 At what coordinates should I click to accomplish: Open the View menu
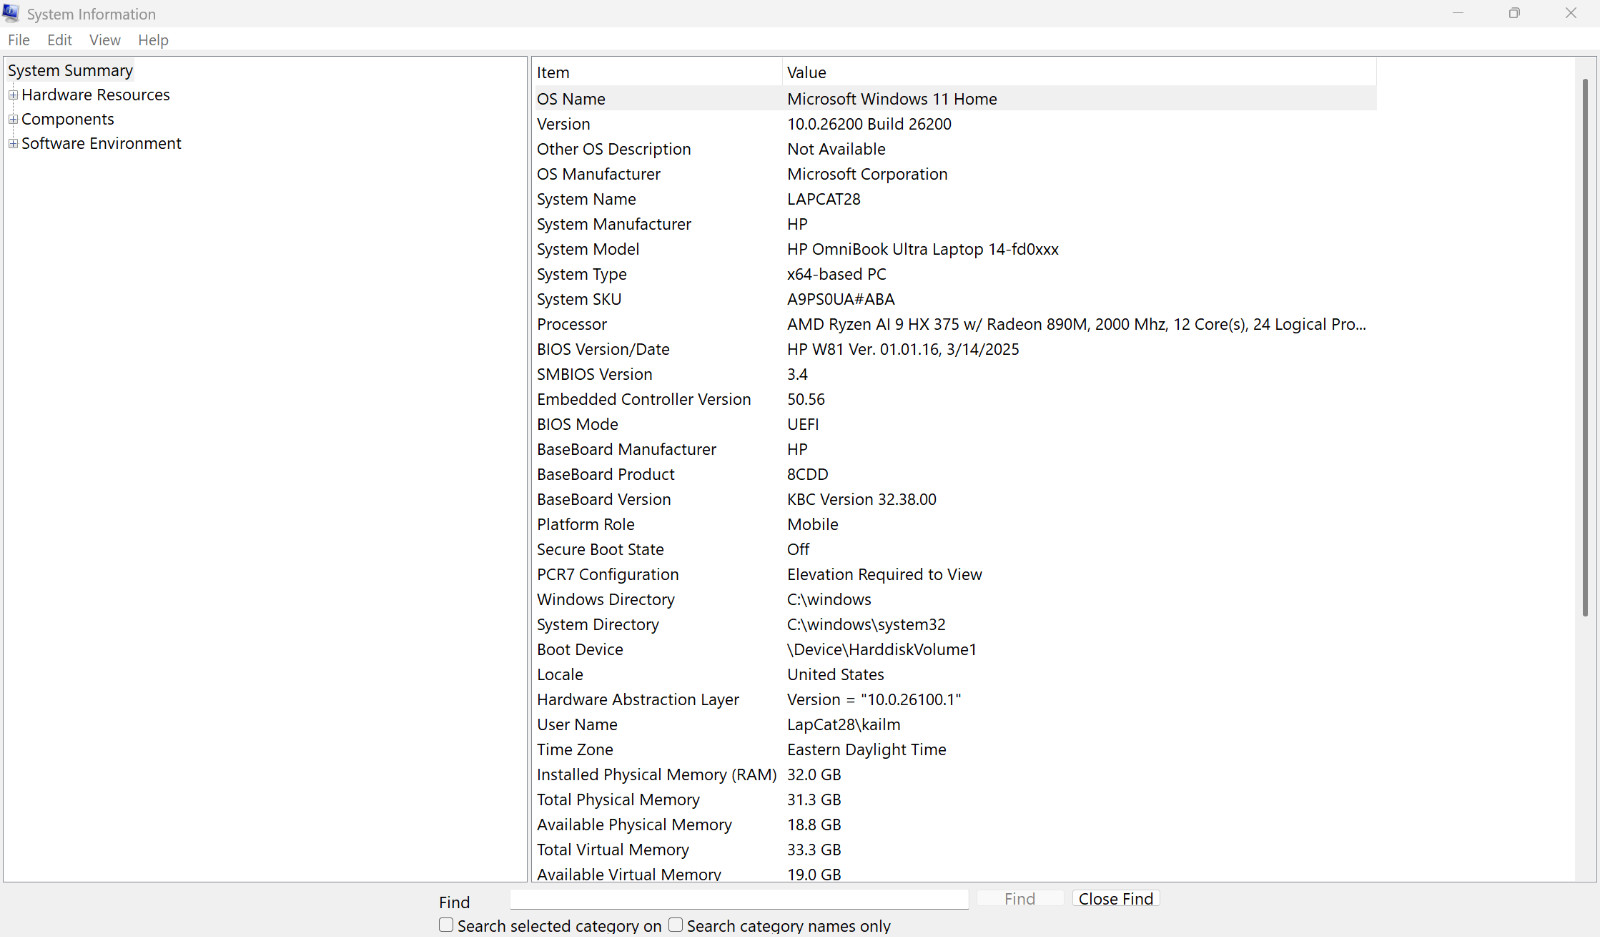point(105,40)
